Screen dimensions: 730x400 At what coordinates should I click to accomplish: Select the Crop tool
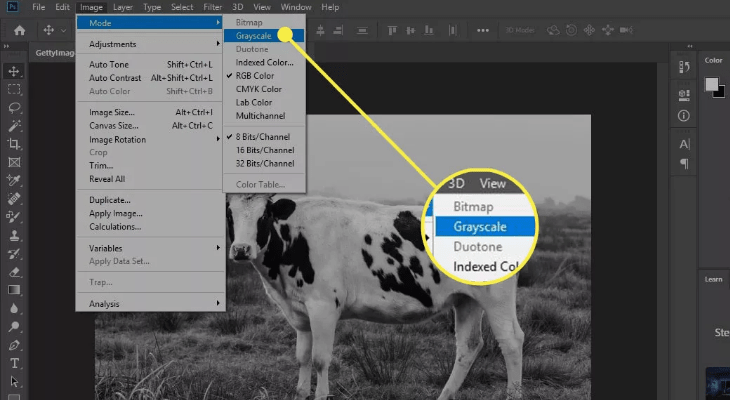coord(15,144)
